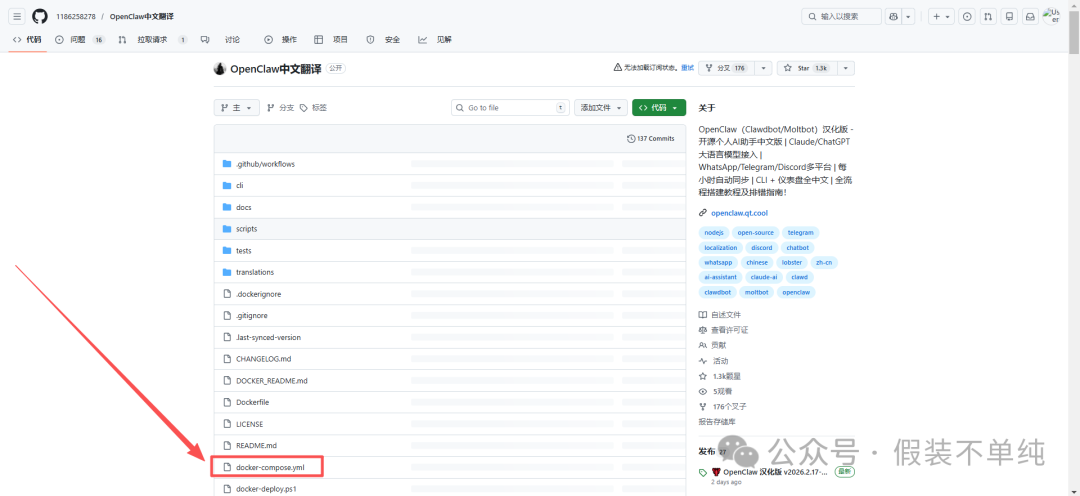The image size is (1080, 496).
Task: Open the 主 branch selector dropdown
Action: (x=237, y=108)
